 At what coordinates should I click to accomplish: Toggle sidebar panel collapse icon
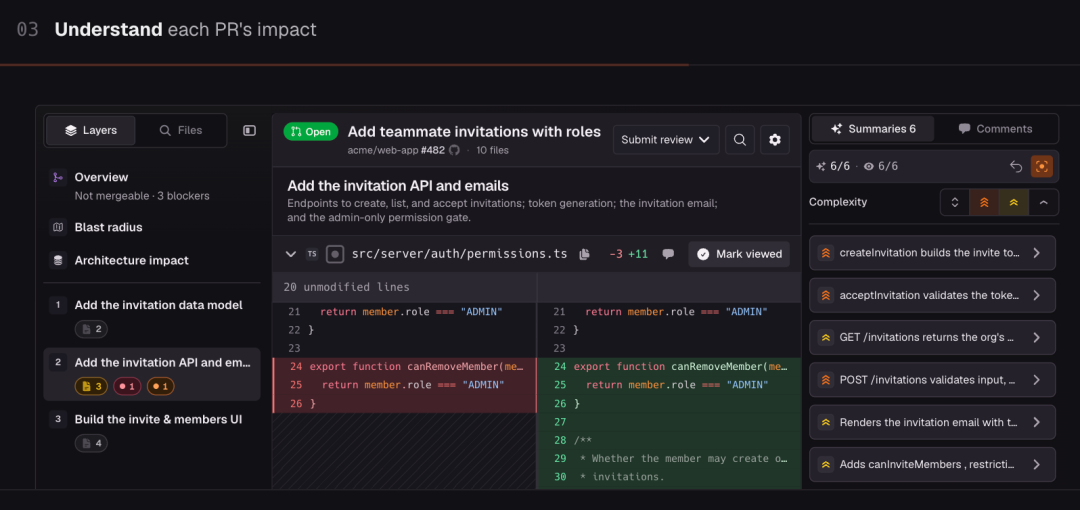249,130
